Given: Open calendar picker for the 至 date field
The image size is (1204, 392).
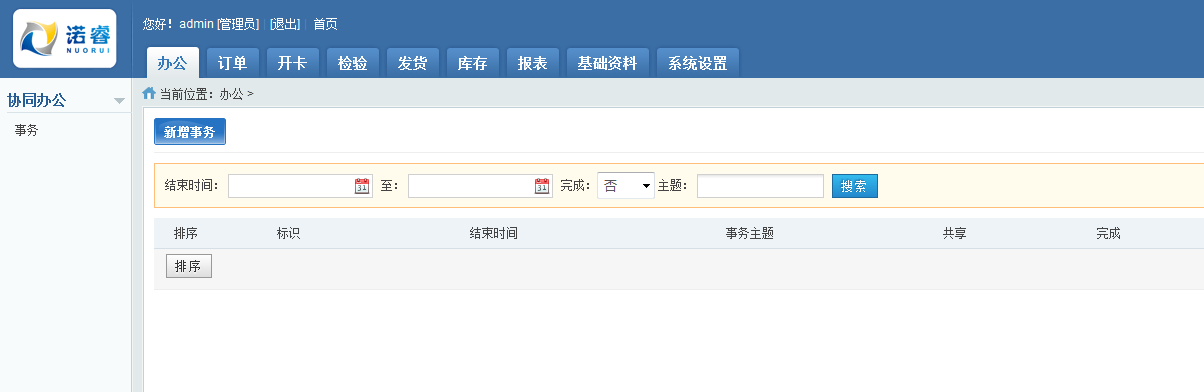Looking at the screenshot, I should point(542,186).
